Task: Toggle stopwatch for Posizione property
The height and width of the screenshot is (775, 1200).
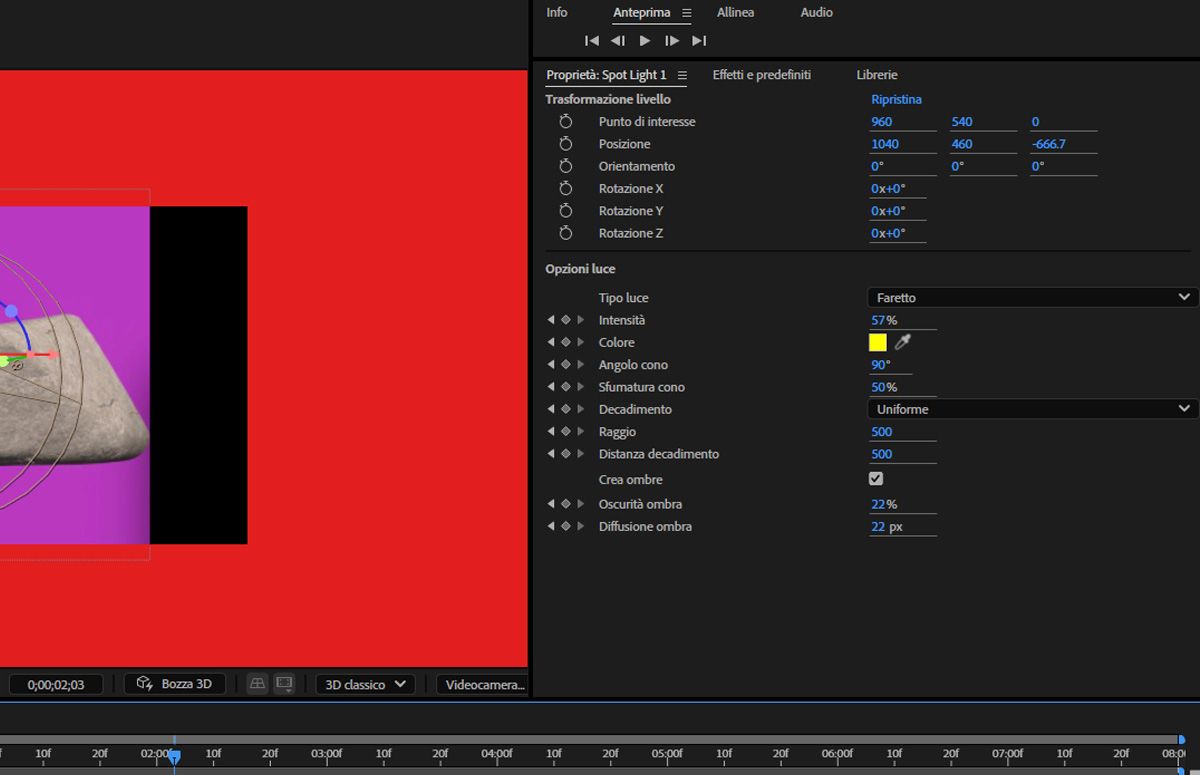Action: click(566, 144)
